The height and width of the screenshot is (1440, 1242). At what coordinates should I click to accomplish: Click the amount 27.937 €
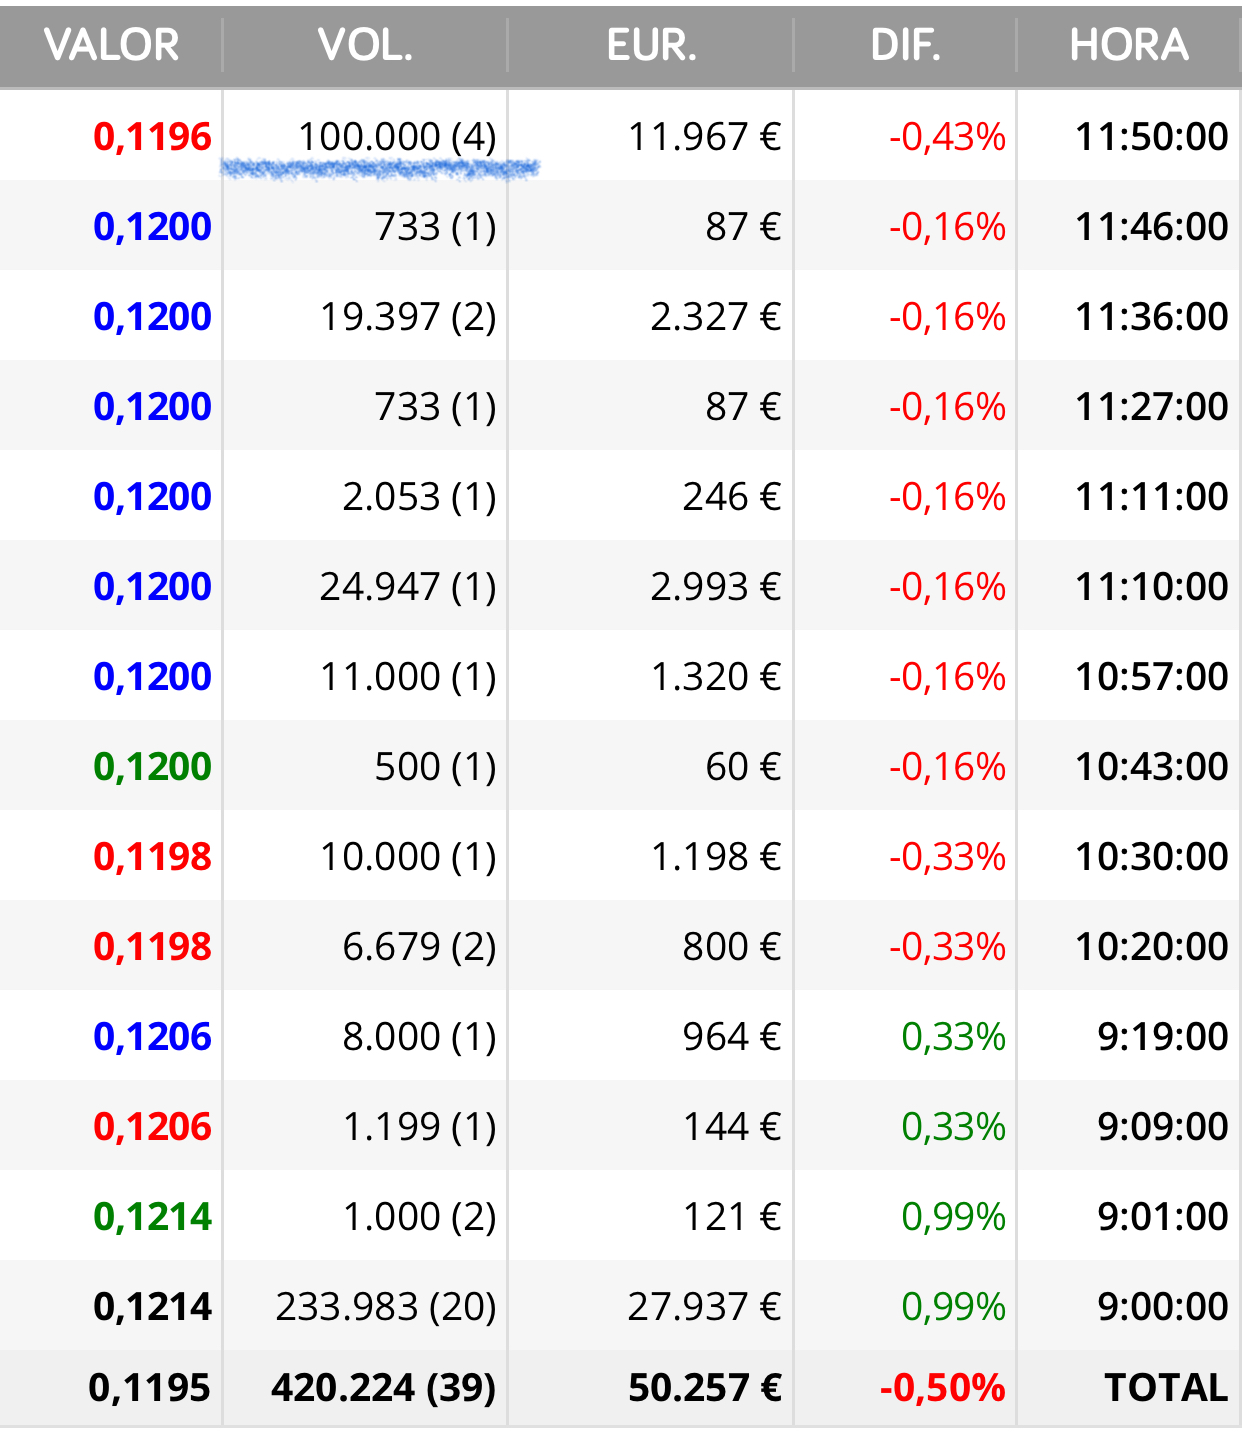(x=704, y=1307)
